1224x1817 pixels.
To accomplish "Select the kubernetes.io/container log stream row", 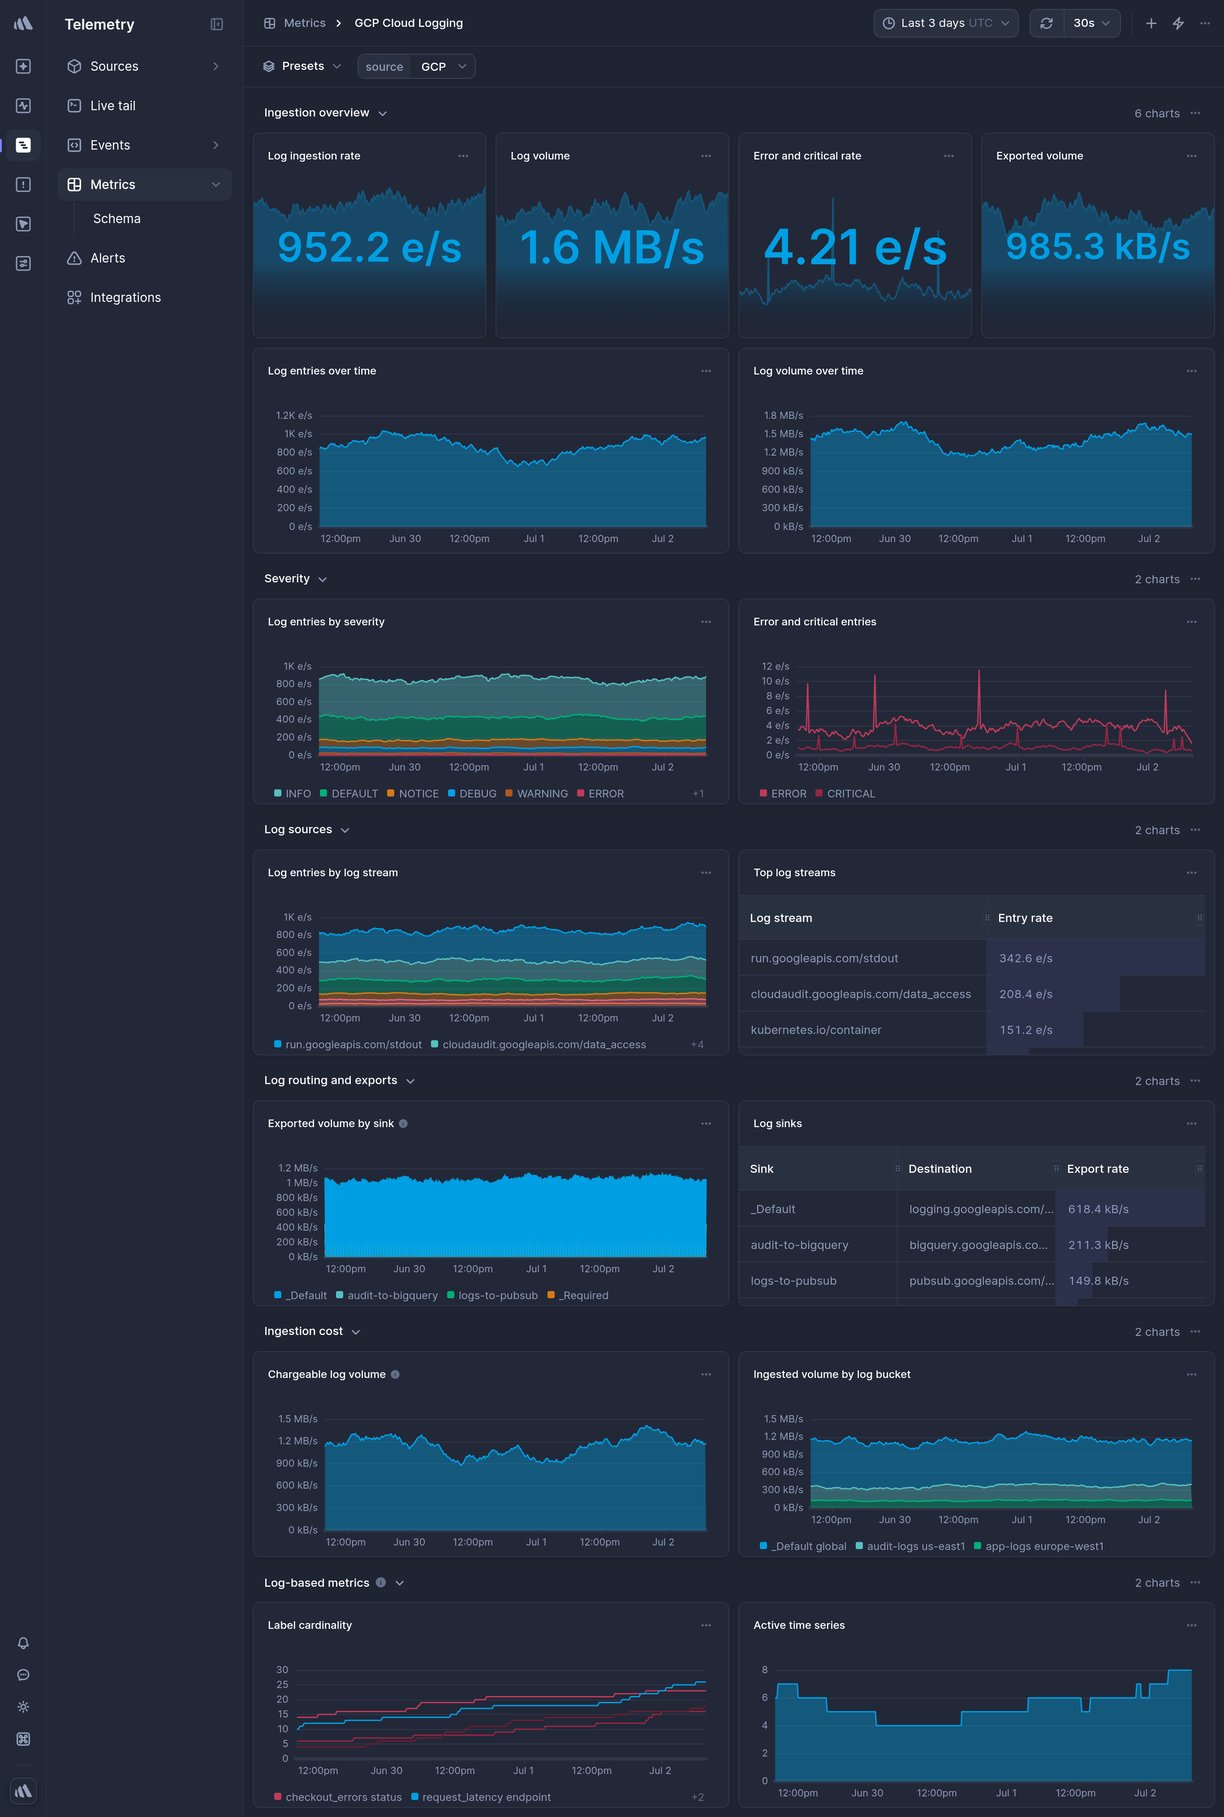I will [x=972, y=1030].
